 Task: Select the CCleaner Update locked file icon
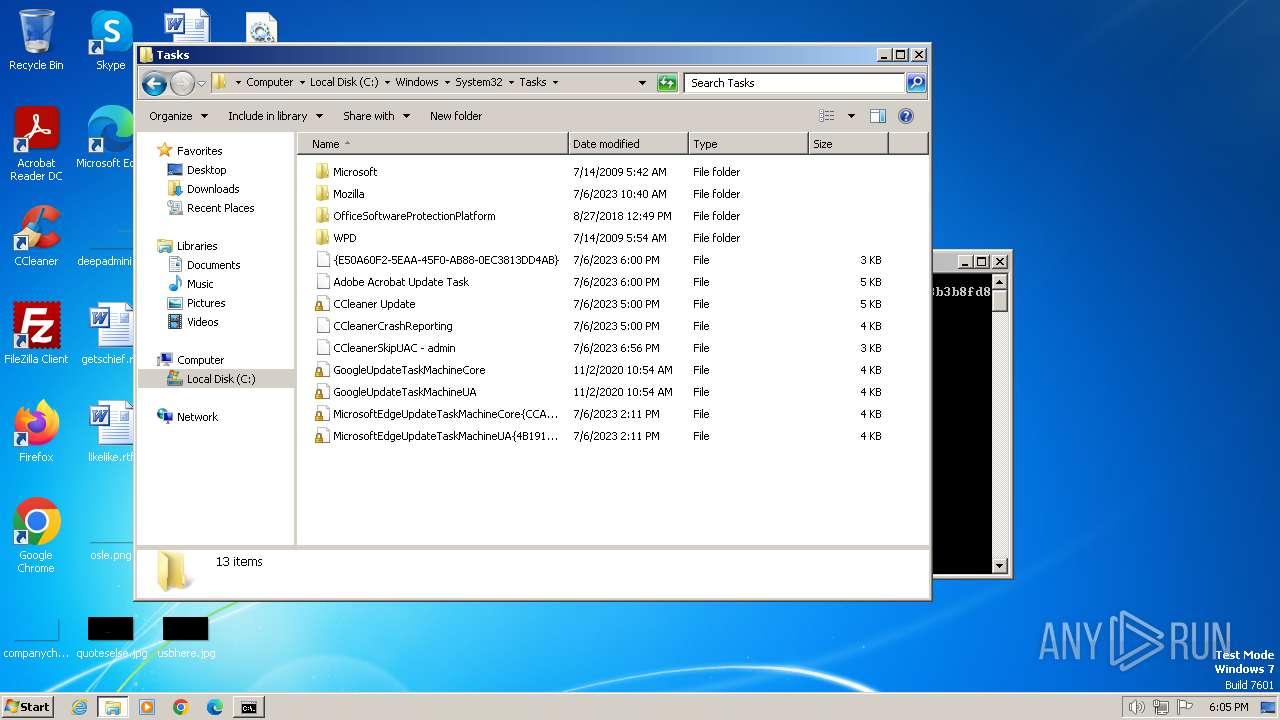322,304
